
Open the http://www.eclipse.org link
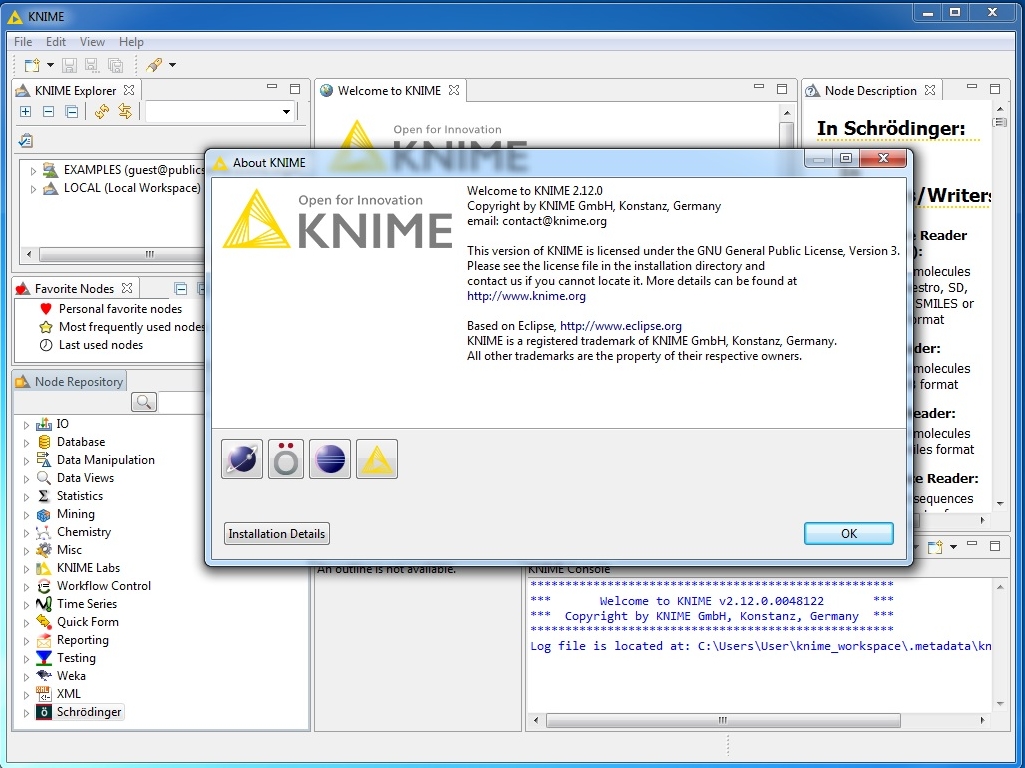coord(621,326)
